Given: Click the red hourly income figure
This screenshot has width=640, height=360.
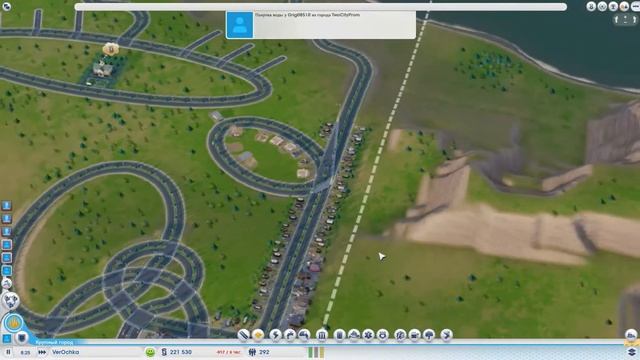Looking at the screenshot, I should click(x=229, y=352).
